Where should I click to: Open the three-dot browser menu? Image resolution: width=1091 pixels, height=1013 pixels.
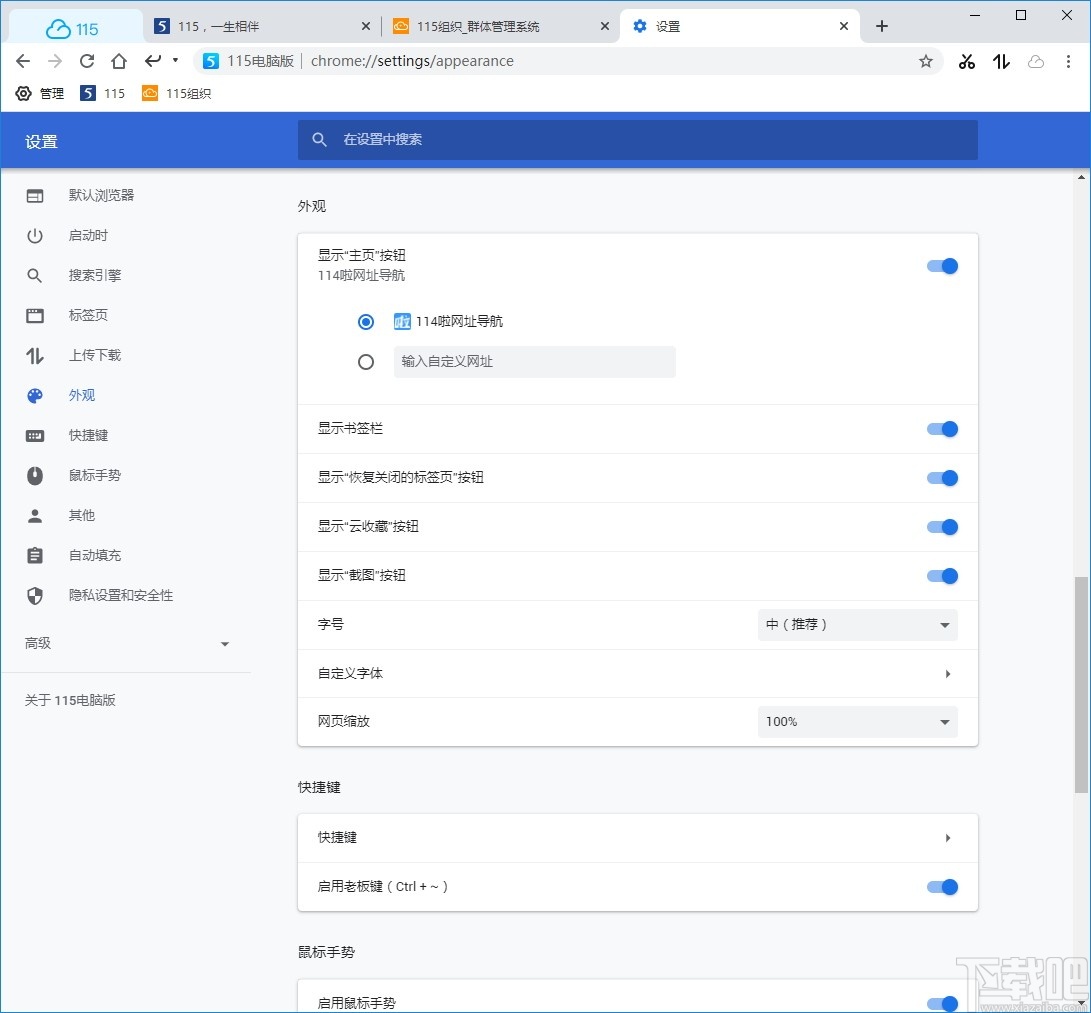[x=1068, y=61]
